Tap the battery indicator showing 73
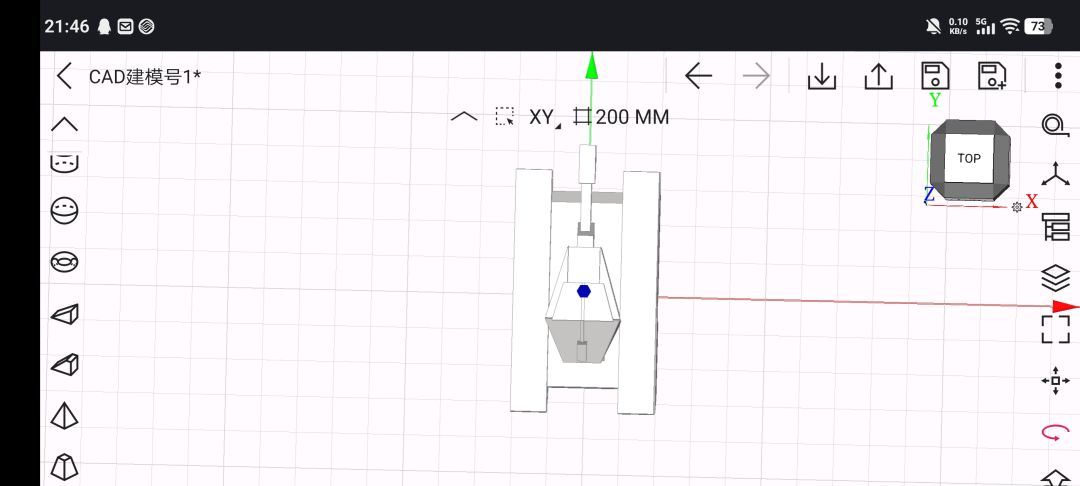Screen dimensions: 1080x486 (1039, 26)
